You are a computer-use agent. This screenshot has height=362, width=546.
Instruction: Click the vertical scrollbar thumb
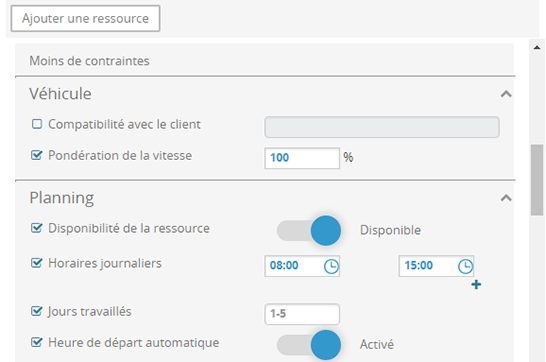(537, 180)
